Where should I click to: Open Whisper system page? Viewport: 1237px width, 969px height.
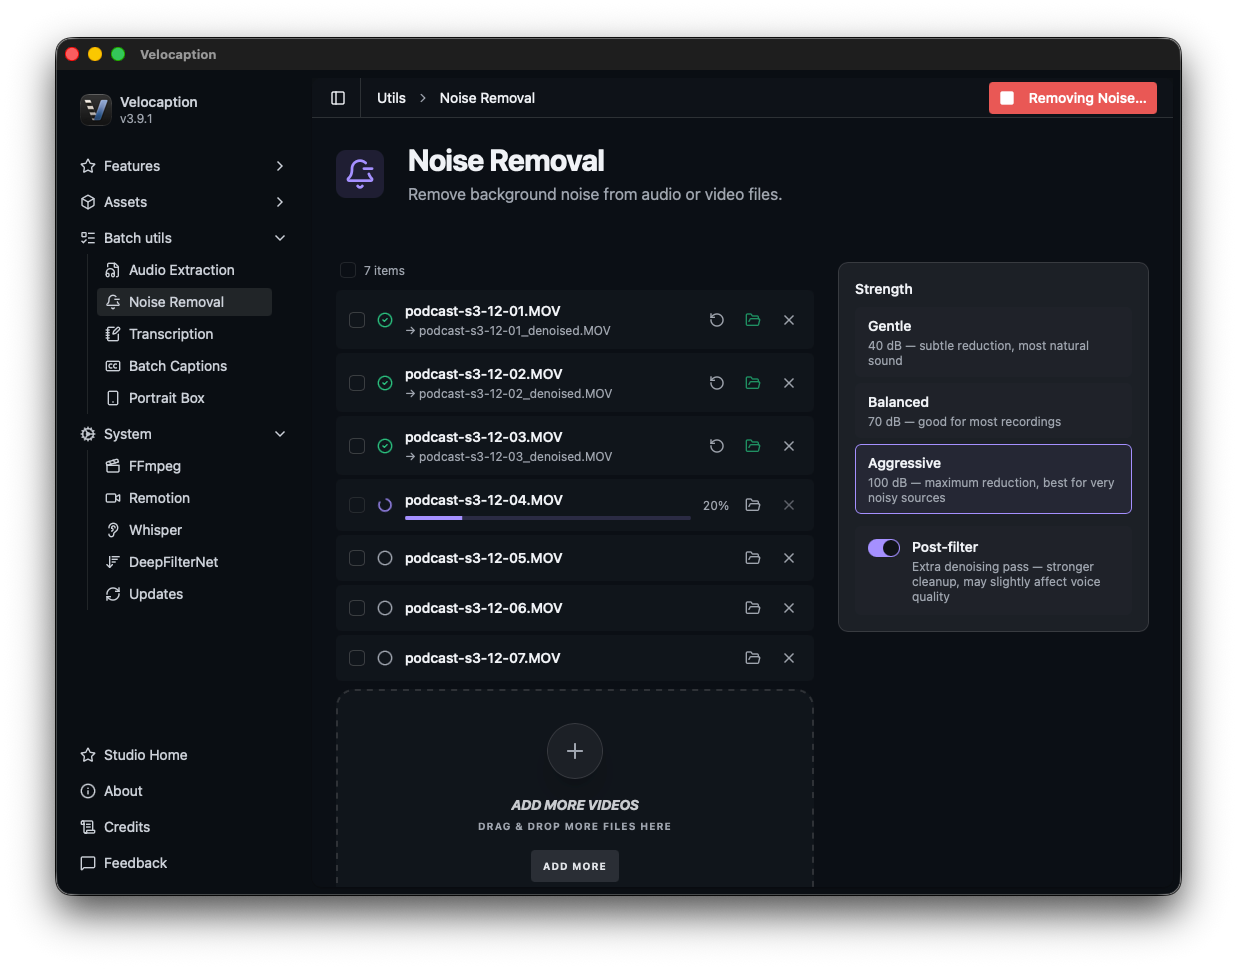[x=184, y=530]
